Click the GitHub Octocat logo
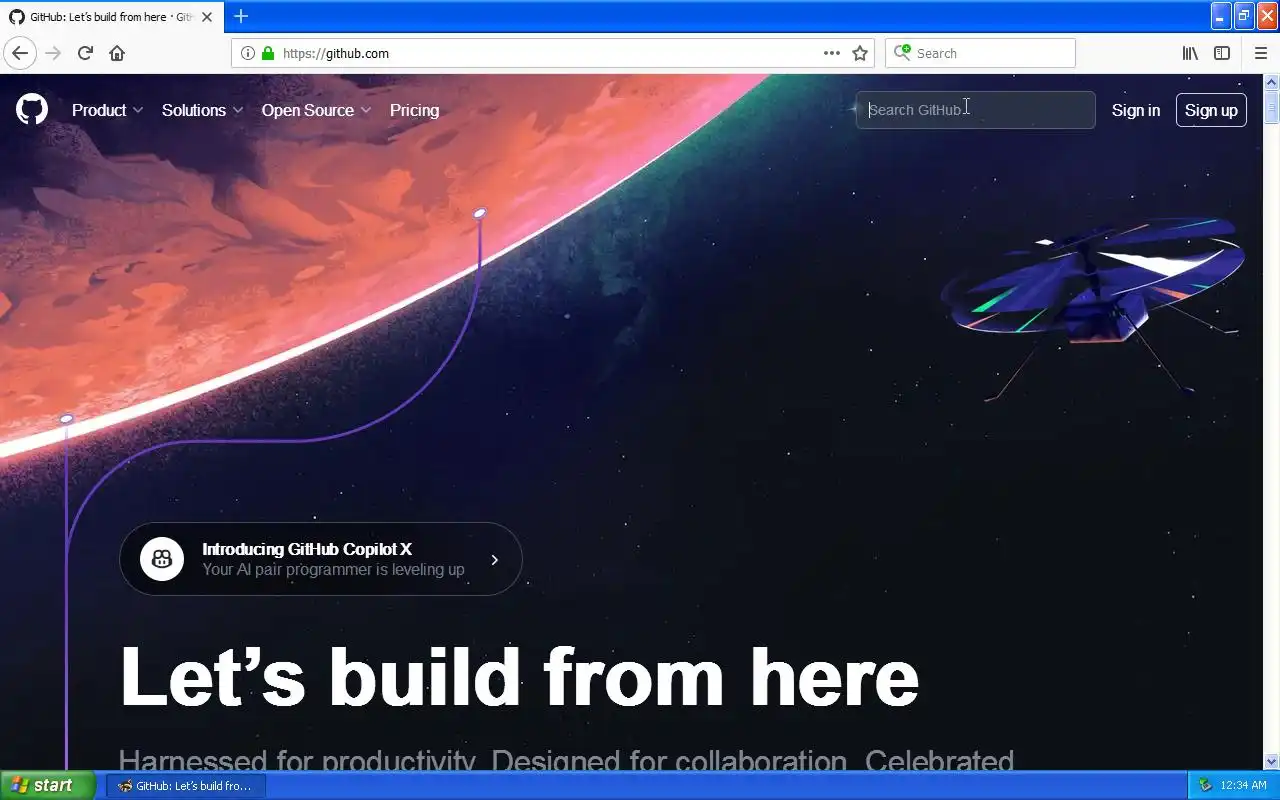 (x=32, y=110)
